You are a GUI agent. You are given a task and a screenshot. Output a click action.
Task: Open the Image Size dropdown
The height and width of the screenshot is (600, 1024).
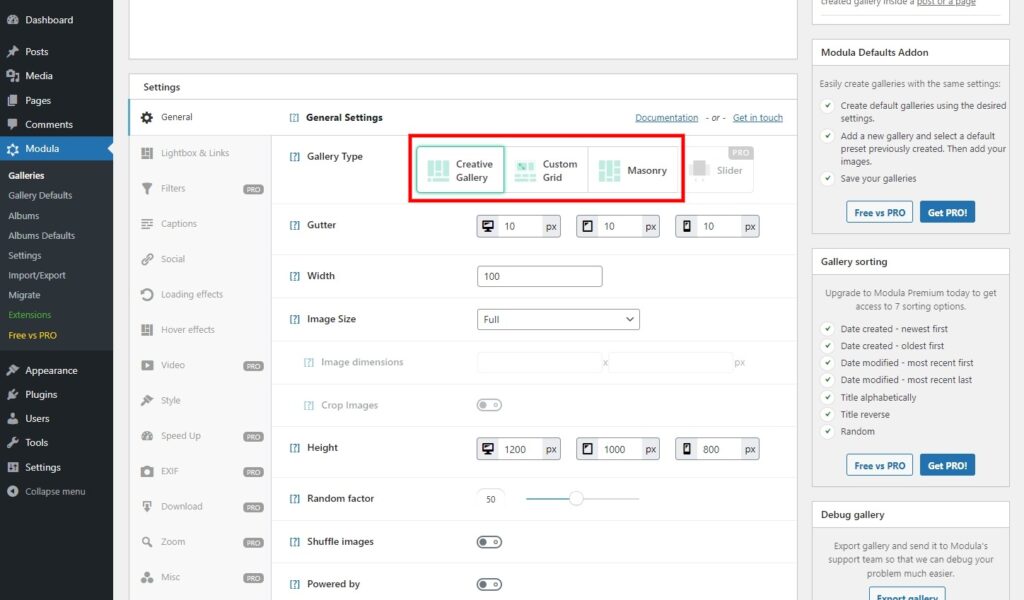[x=558, y=319]
